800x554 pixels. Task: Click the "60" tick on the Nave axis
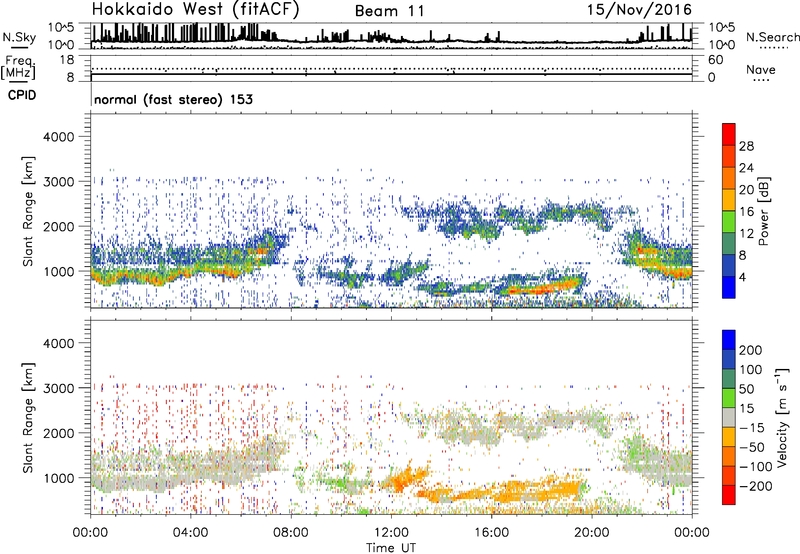click(x=715, y=60)
